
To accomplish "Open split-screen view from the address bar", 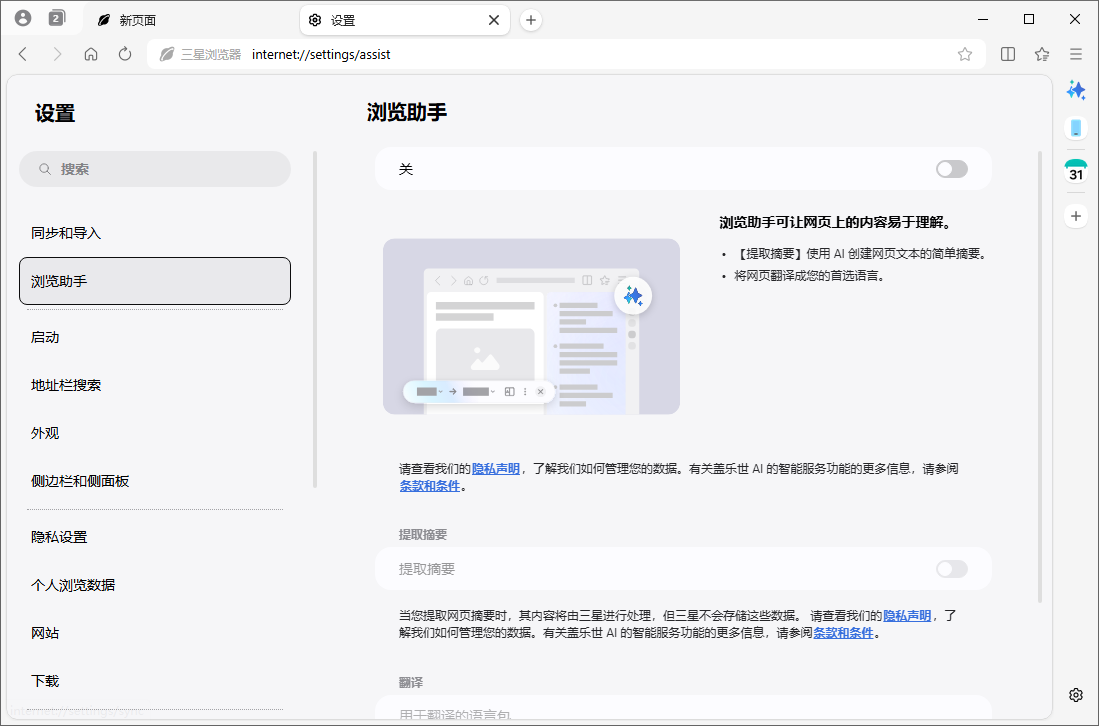I will coord(1007,55).
